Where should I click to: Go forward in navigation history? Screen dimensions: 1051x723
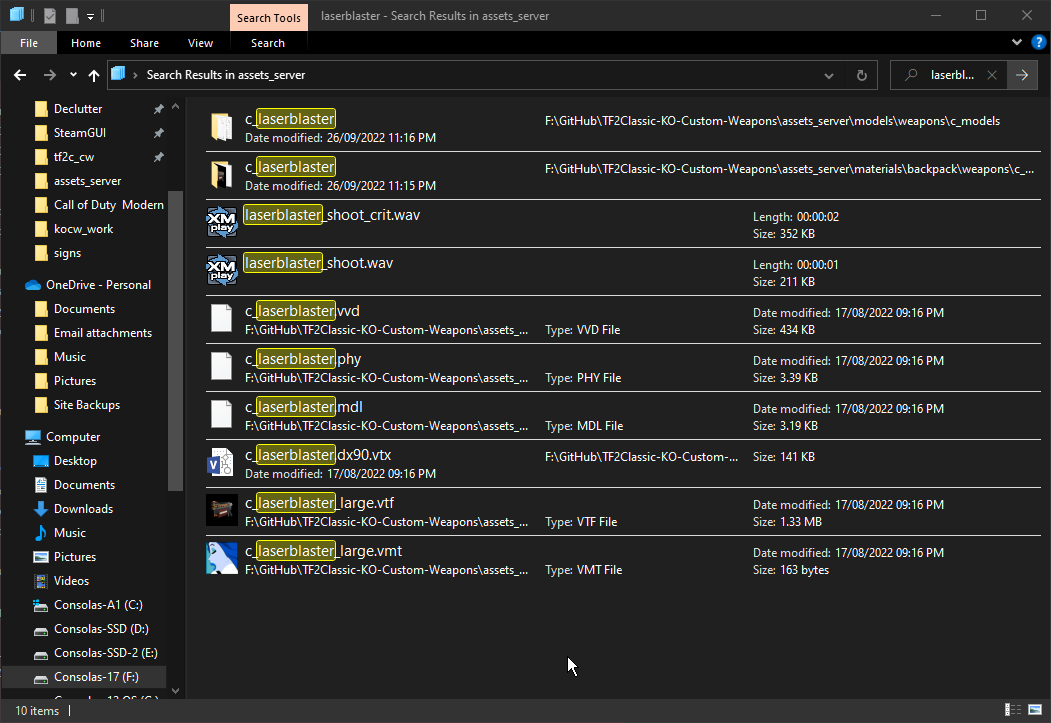tap(50, 75)
